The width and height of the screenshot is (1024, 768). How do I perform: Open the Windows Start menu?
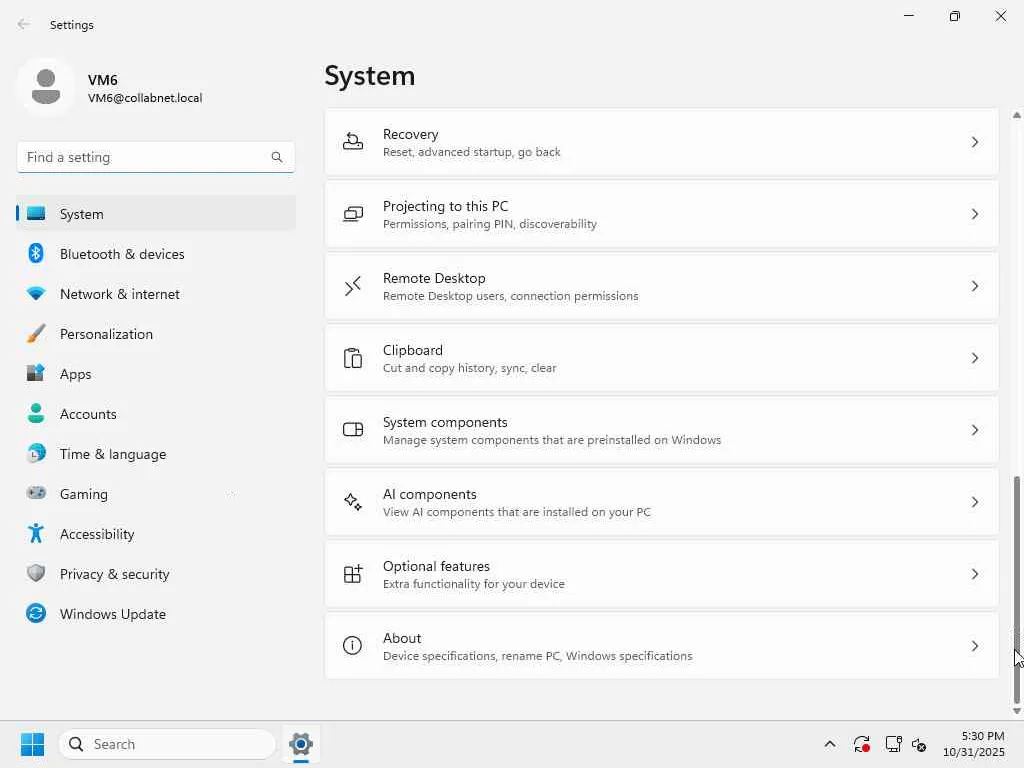click(32, 744)
